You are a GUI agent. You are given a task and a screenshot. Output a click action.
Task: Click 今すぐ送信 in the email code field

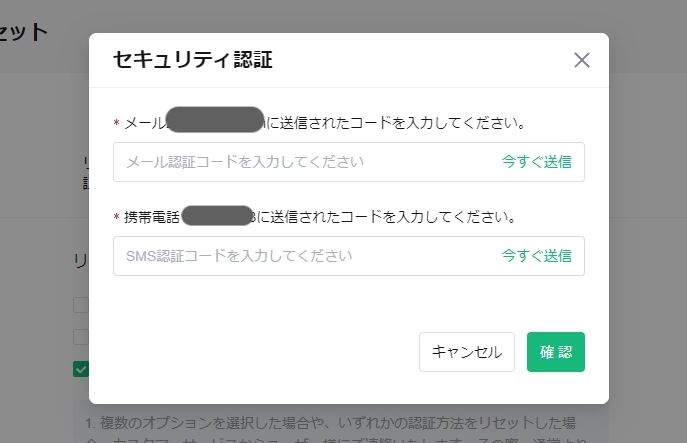click(536, 162)
